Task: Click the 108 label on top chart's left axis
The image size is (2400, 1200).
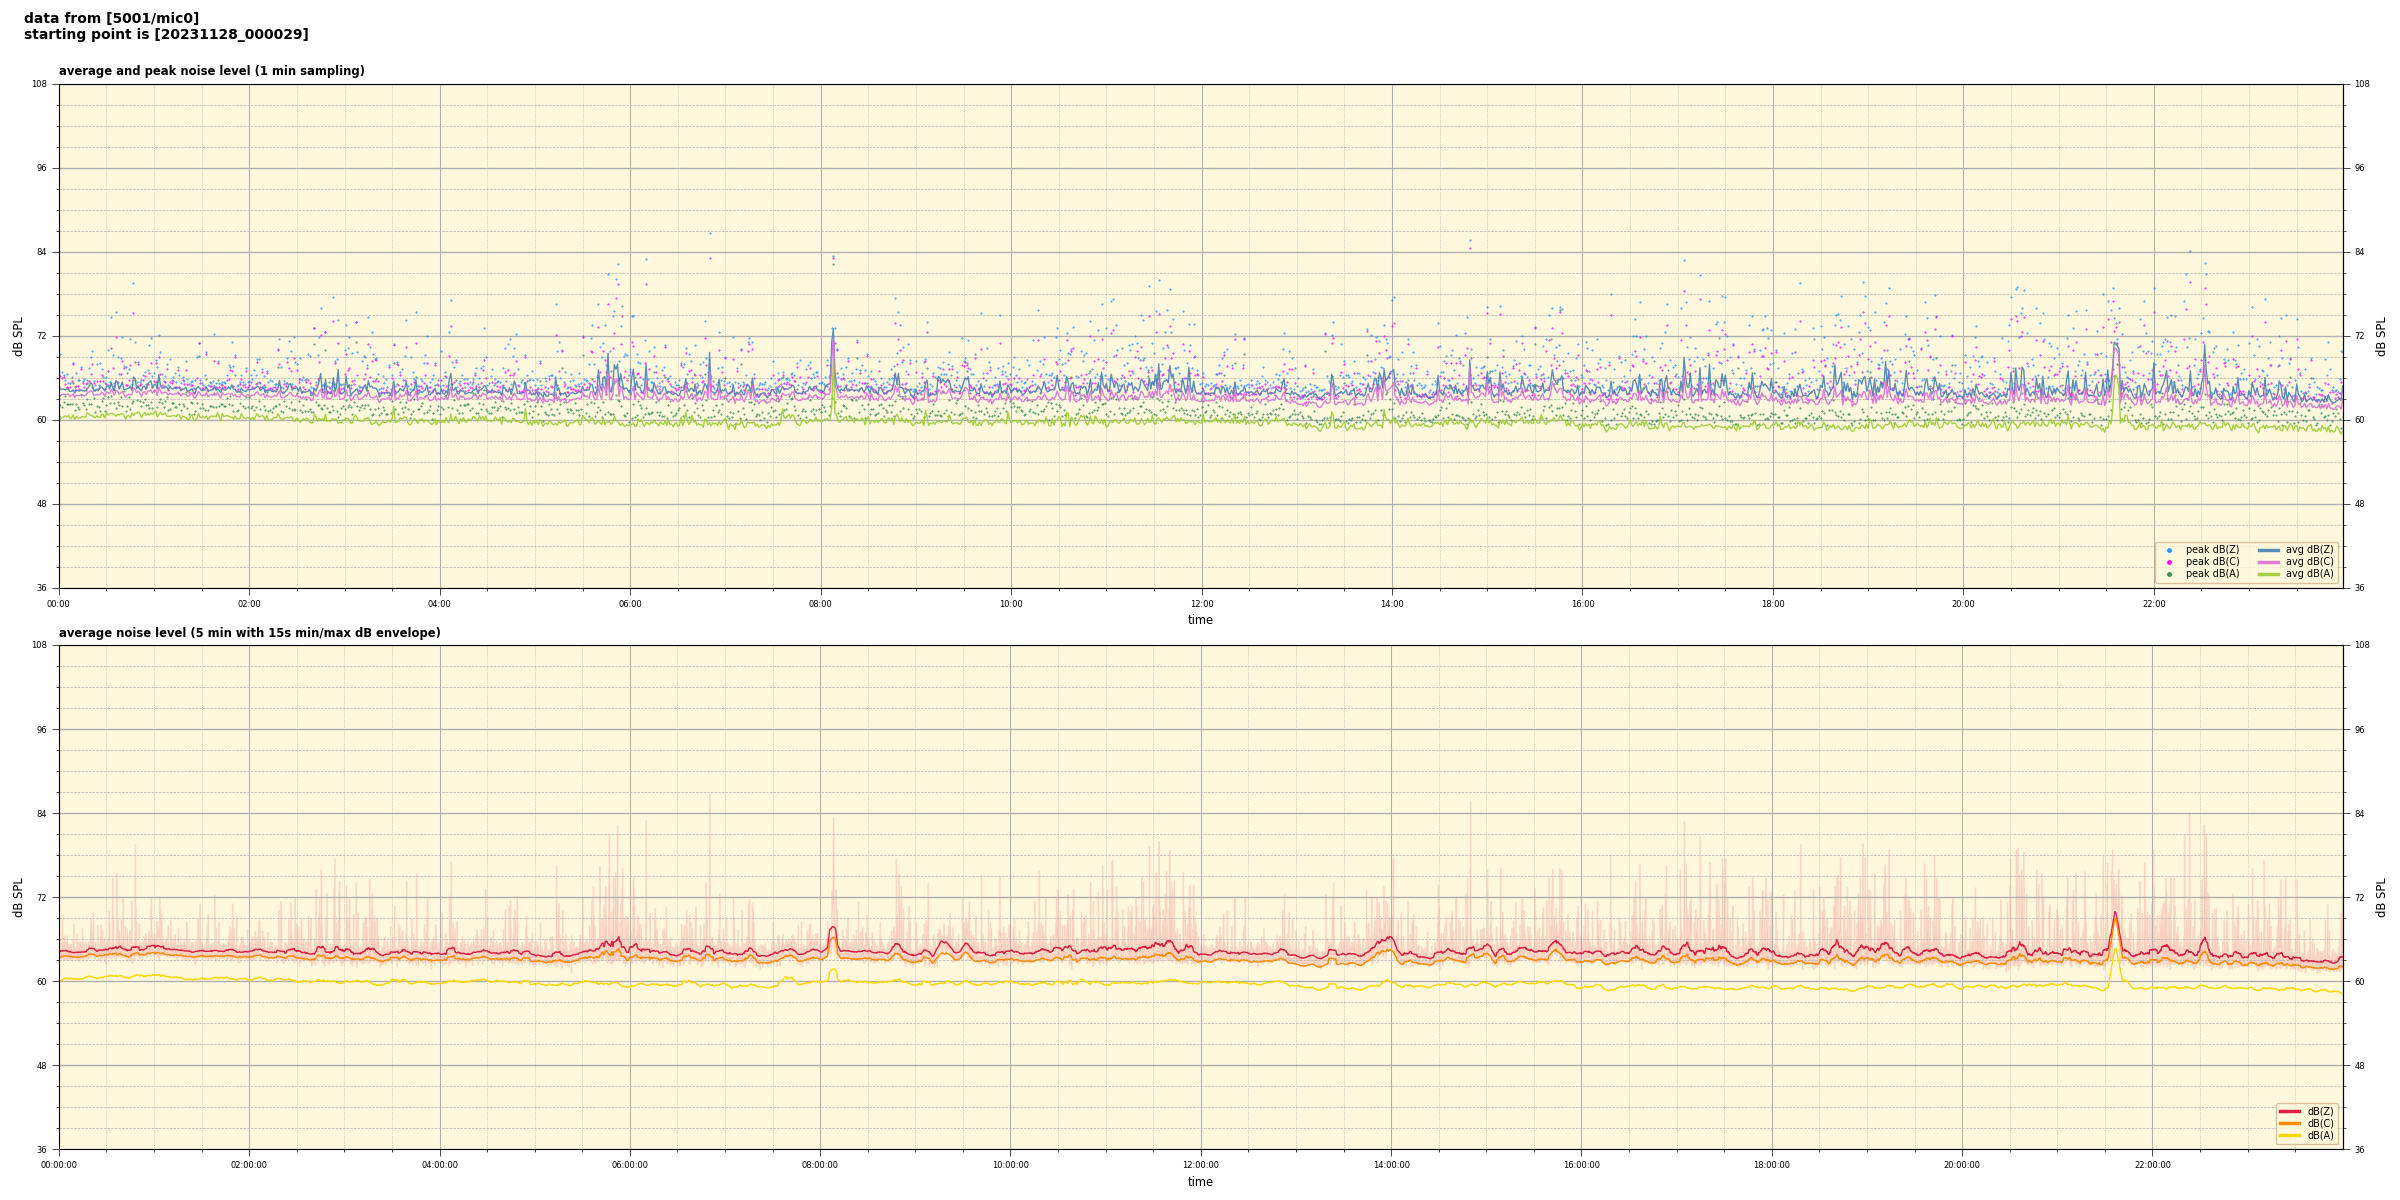Action: 40,84
